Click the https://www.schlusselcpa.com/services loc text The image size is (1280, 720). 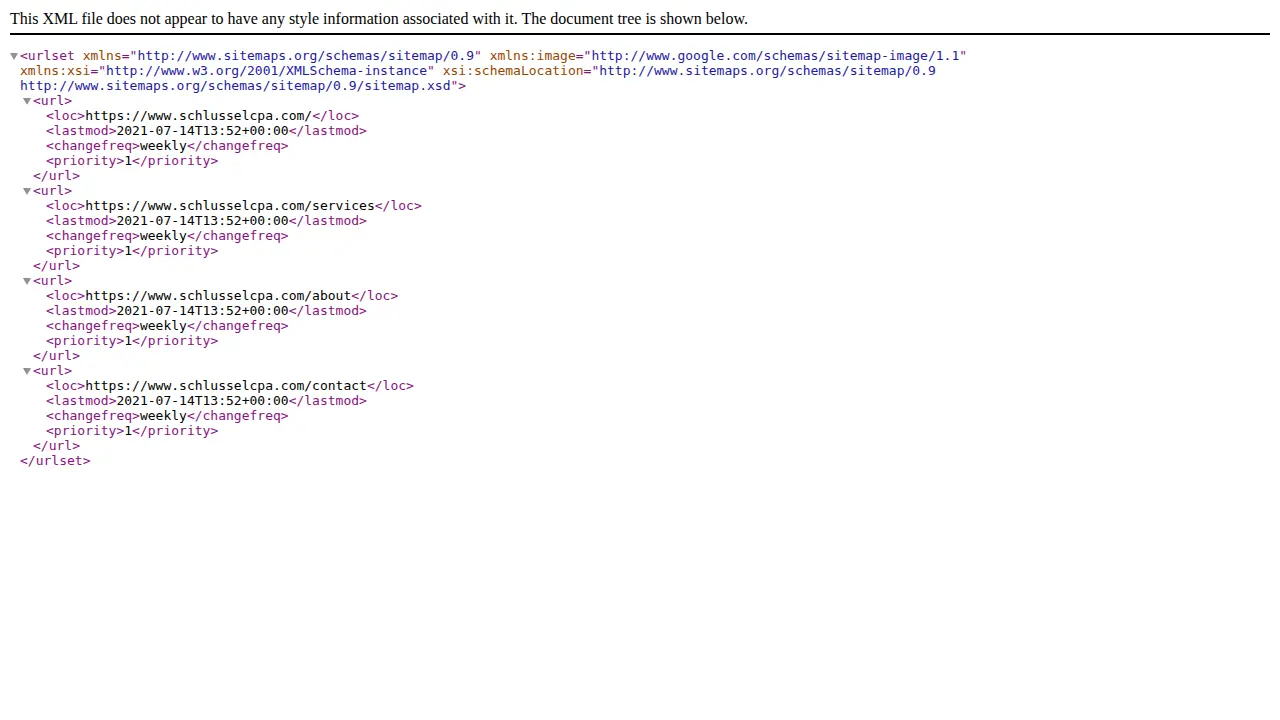[x=230, y=206]
